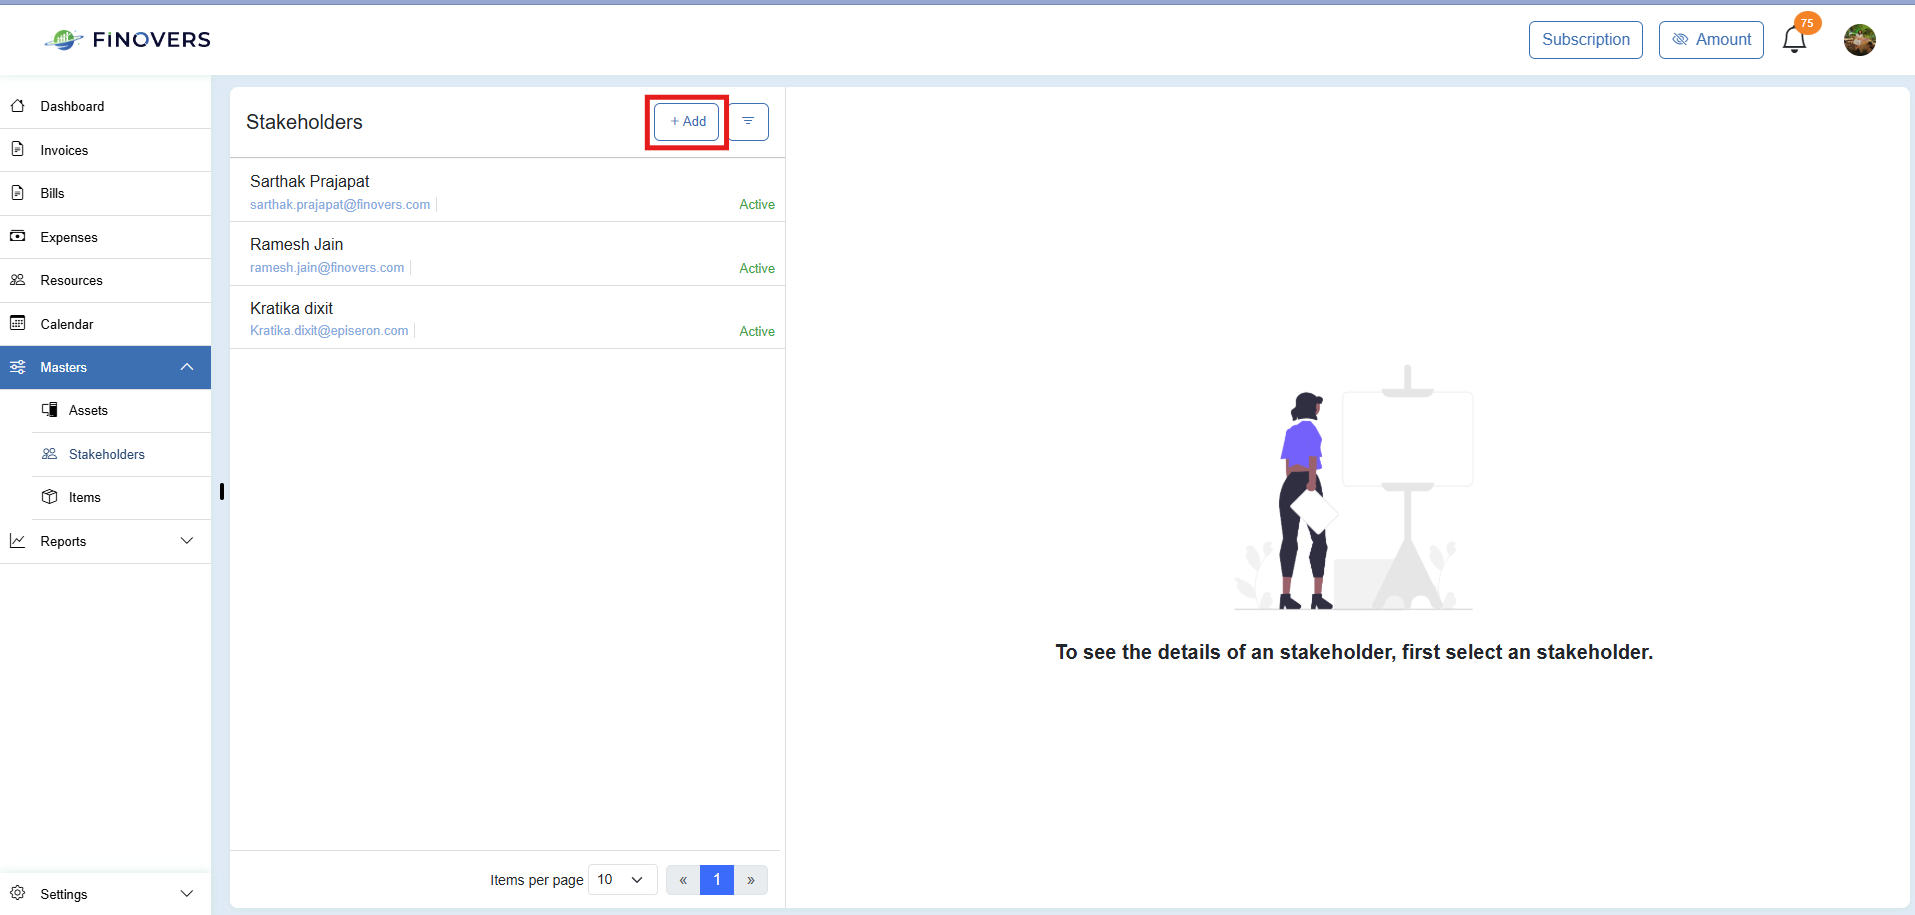The height and width of the screenshot is (915, 1915).
Task: Open the Invoices menu item
Action: pos(105,150)
